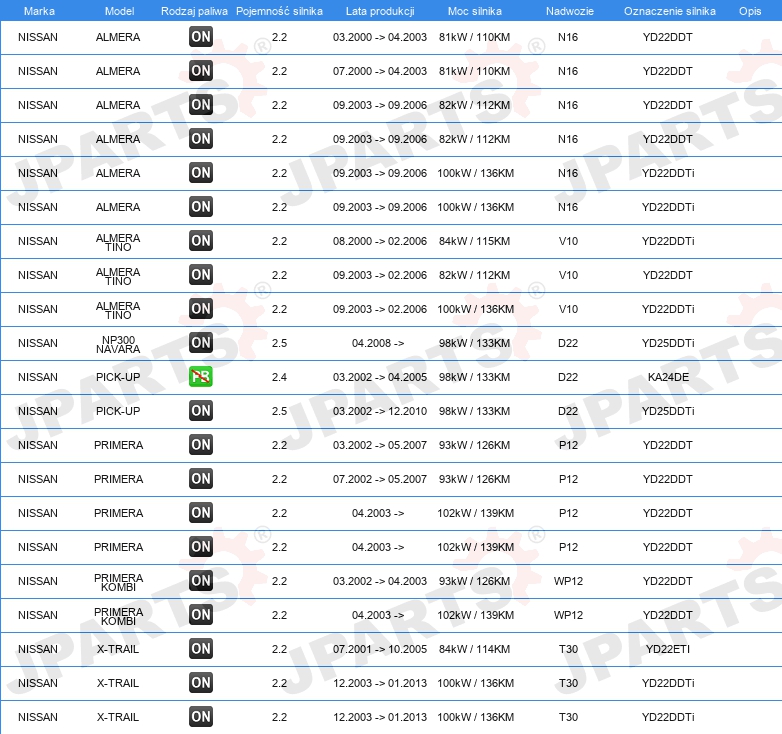Image resolution: width=782 pixels, height=734 pixels.
Task: Click WP12 in the 03.2002 -> 04.2003 row
Action: [x=568, y=581]
